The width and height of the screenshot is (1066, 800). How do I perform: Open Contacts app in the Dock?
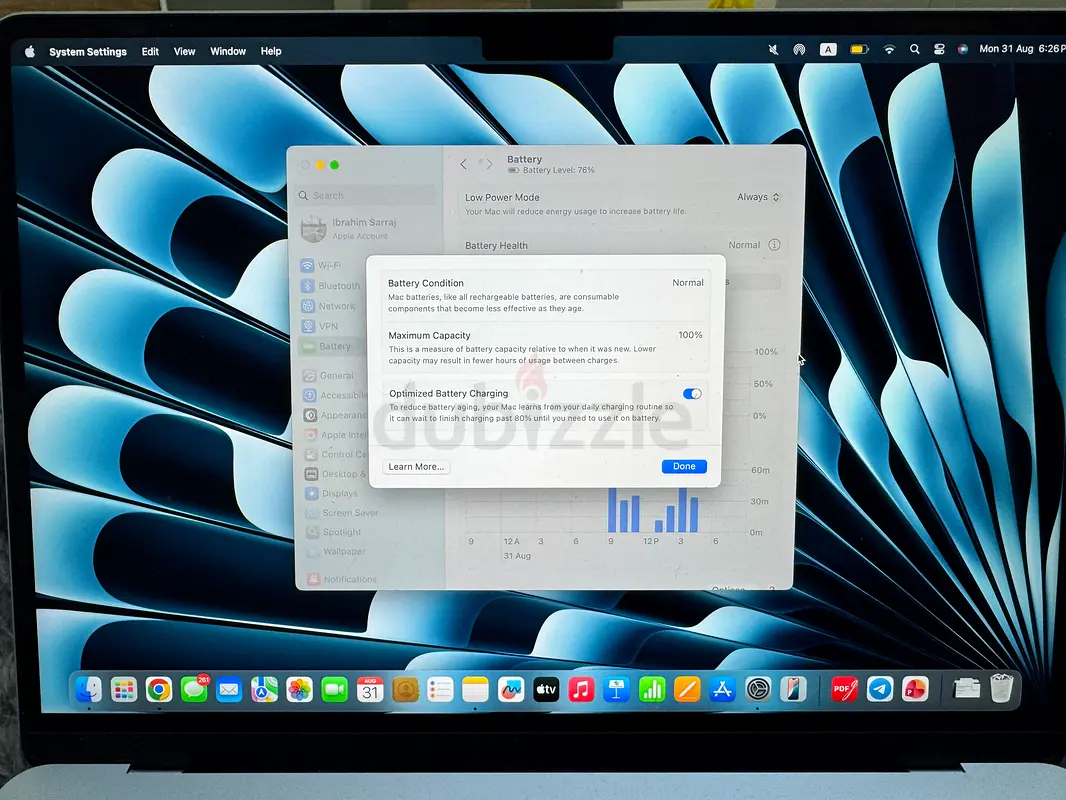(405, 690)
